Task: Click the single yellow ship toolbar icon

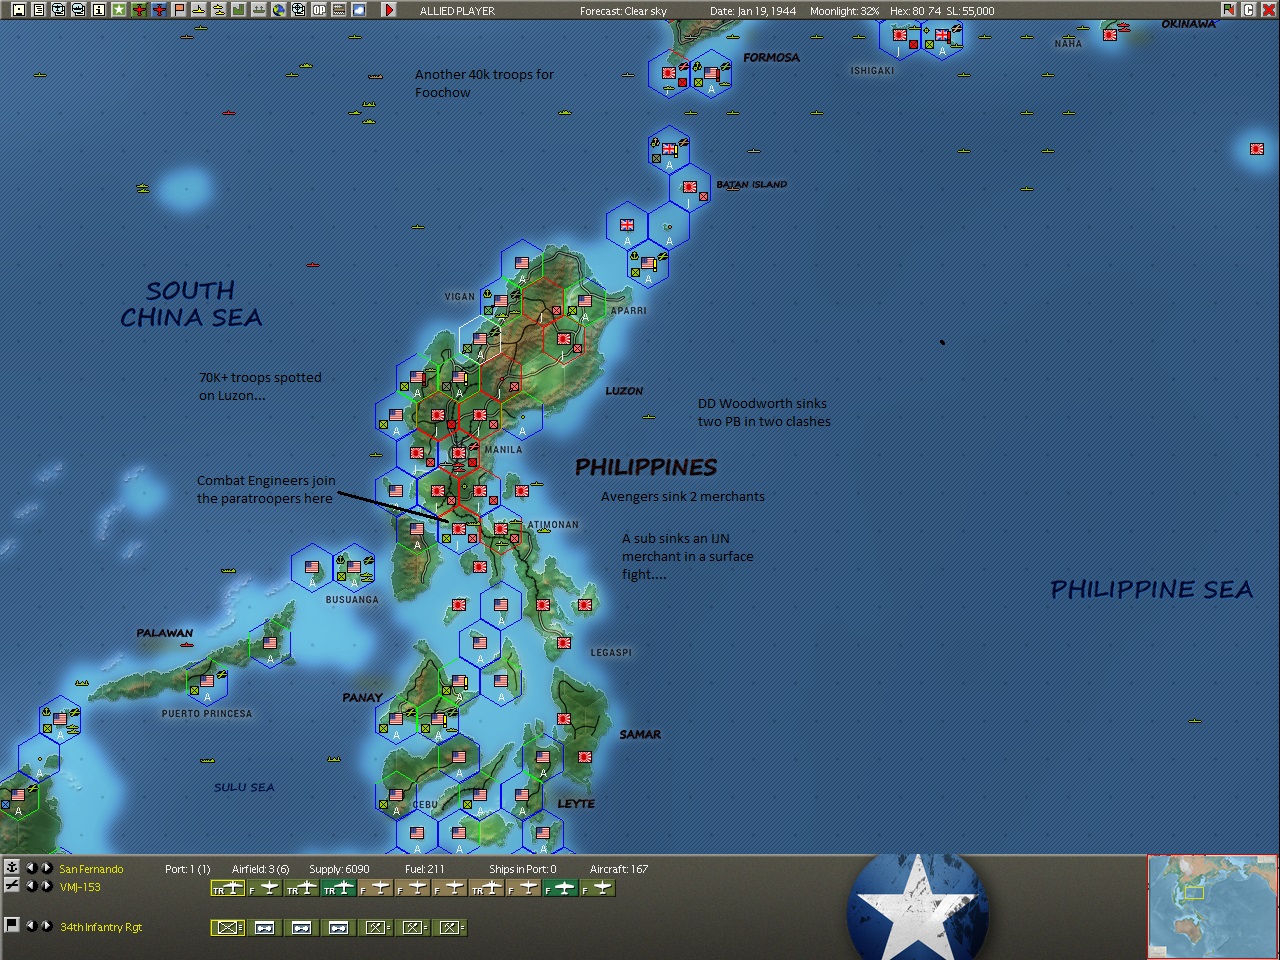Action: 199,10
